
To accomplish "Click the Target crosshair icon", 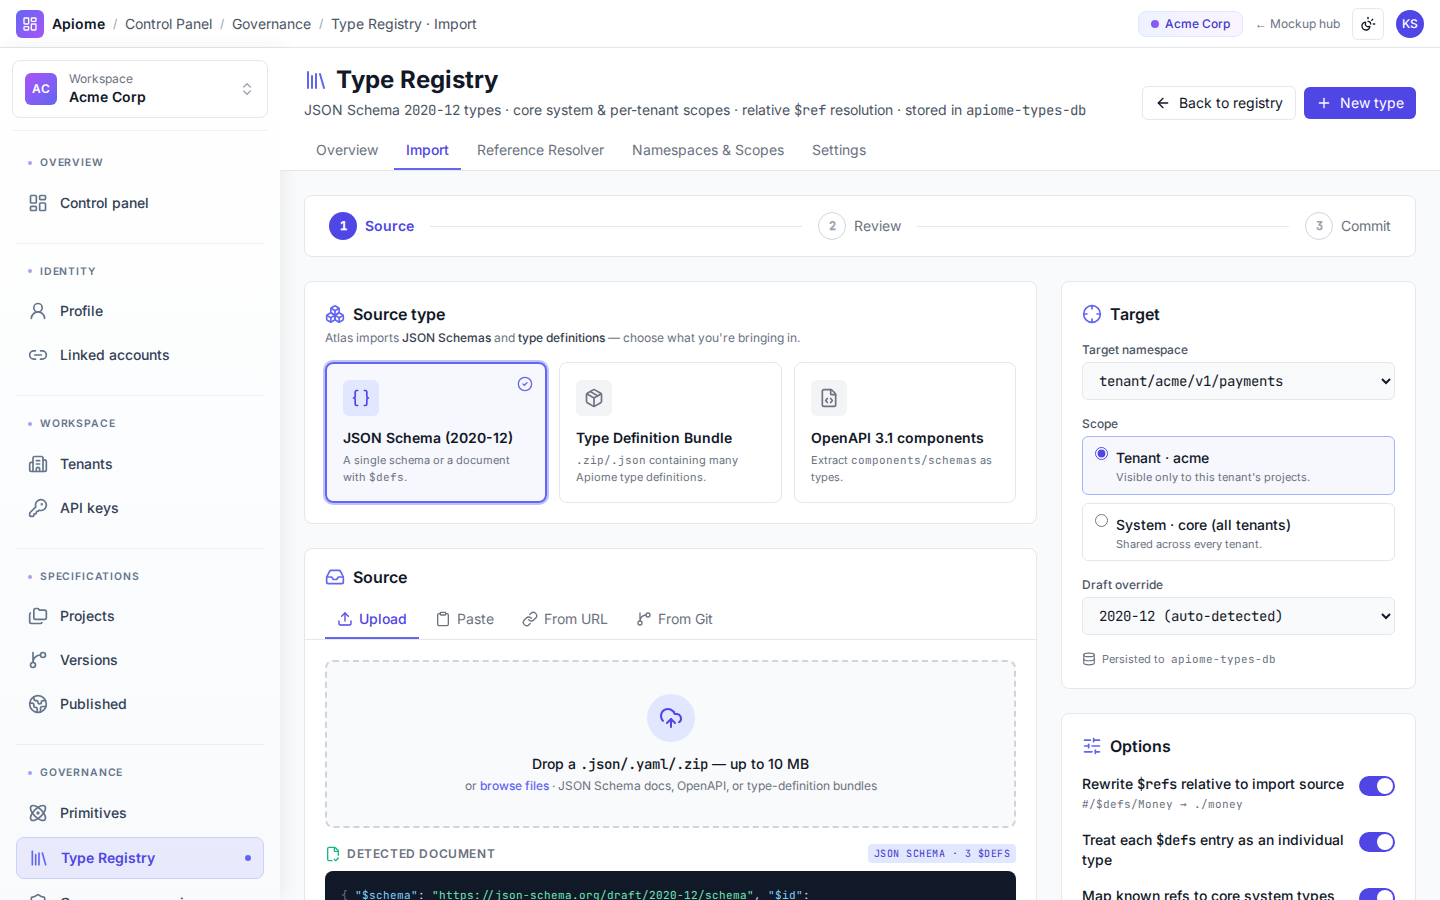I will (x=1092, y=314).
